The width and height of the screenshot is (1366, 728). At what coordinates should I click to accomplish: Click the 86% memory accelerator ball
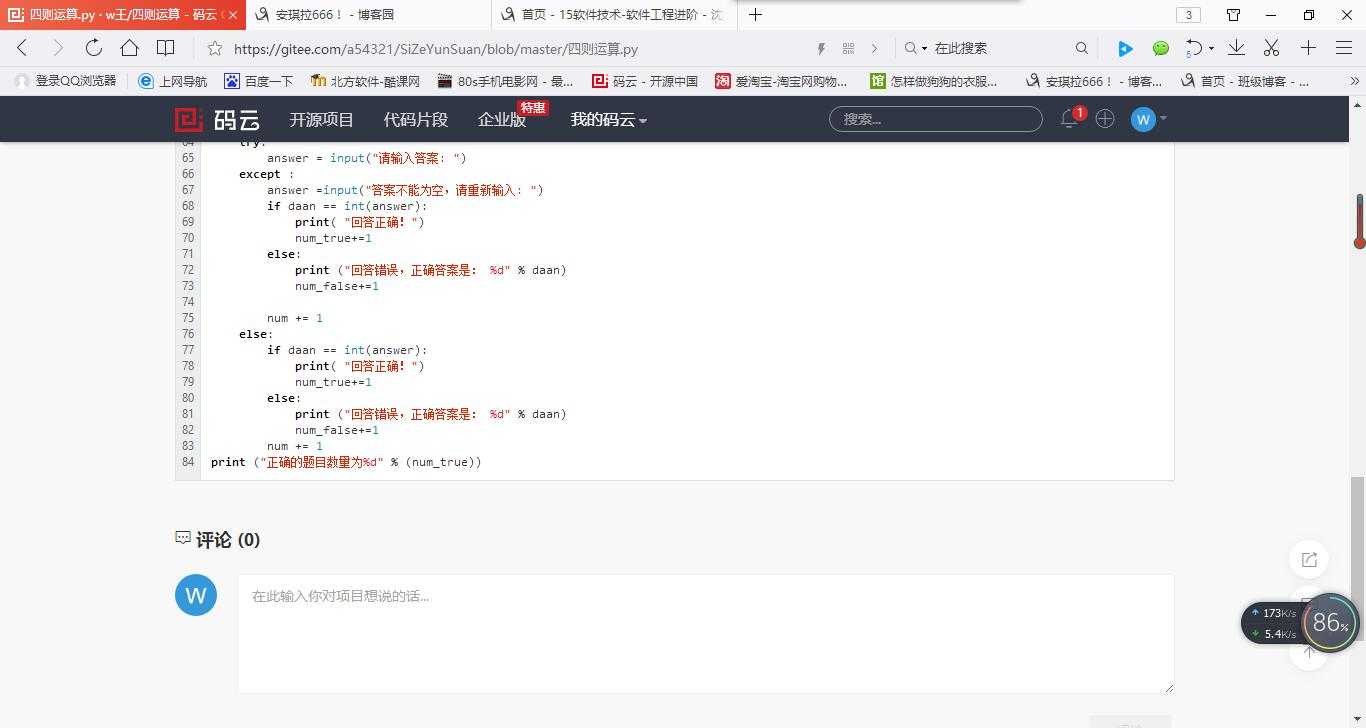pyautogui.click(x=1330, y=622)
